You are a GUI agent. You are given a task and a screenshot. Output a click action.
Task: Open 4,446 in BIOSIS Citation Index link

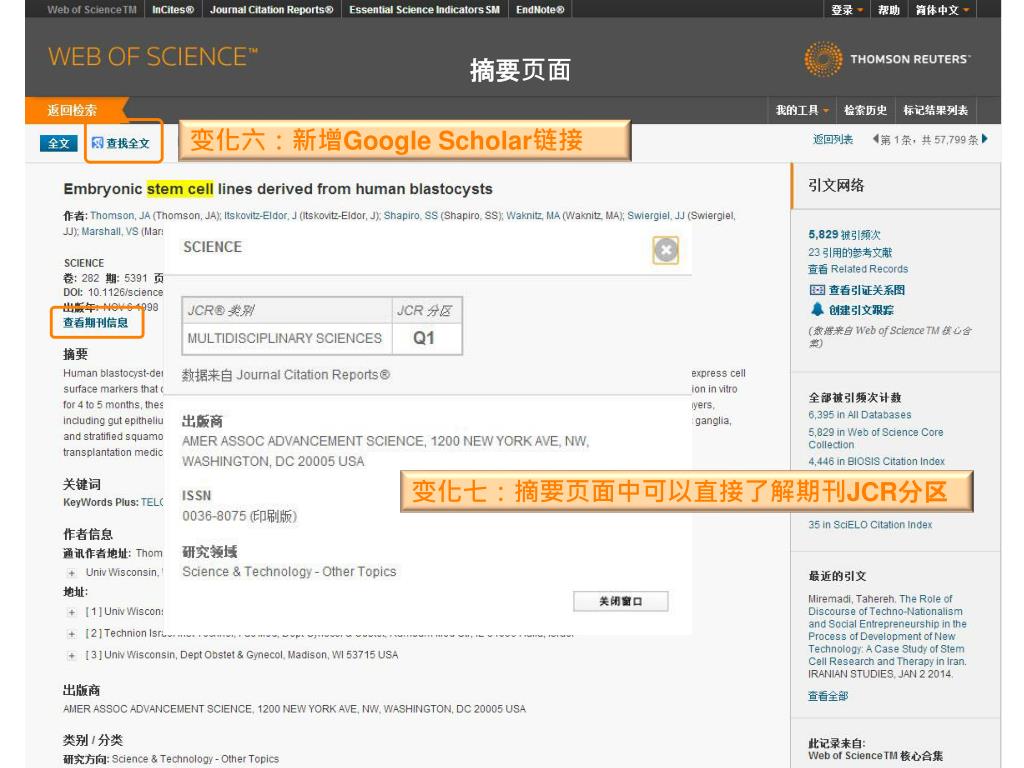click(x=876, y=461)
